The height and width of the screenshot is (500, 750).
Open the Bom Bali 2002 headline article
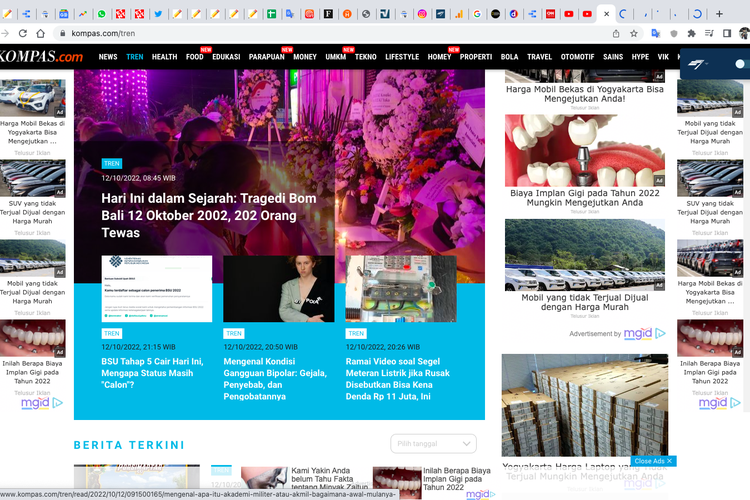pos(208,215)
